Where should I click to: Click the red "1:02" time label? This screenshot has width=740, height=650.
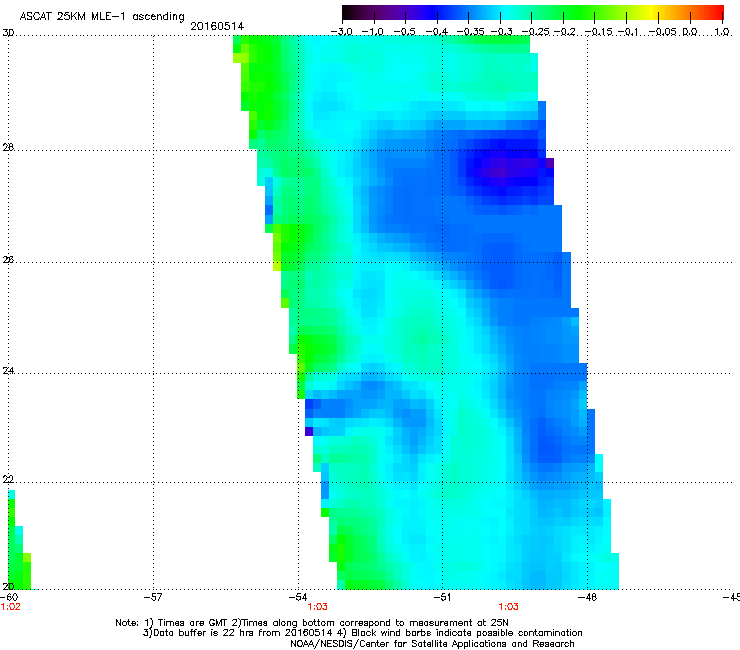pyautogui.click(x=10, y=607)
